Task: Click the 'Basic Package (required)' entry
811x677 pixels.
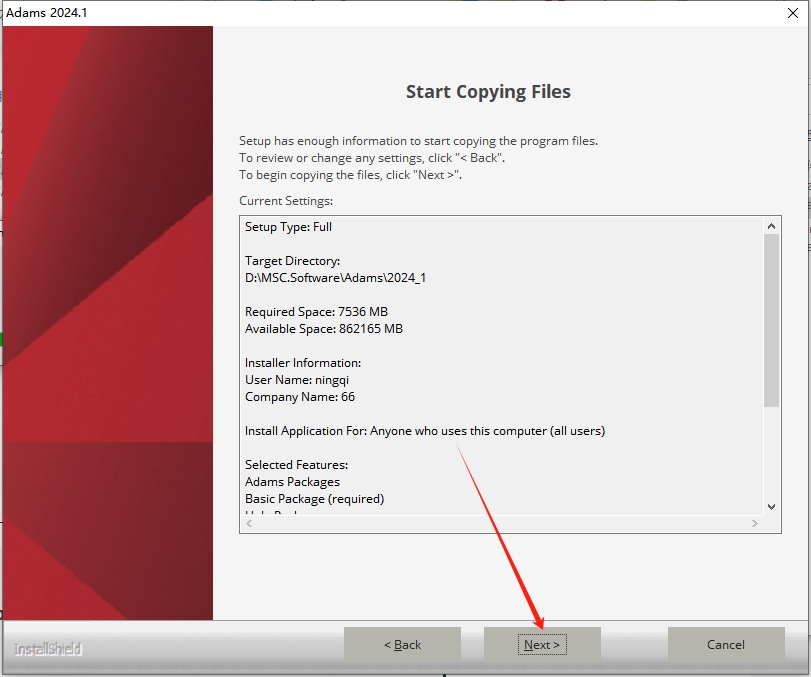Action: [x=314, y=498]
